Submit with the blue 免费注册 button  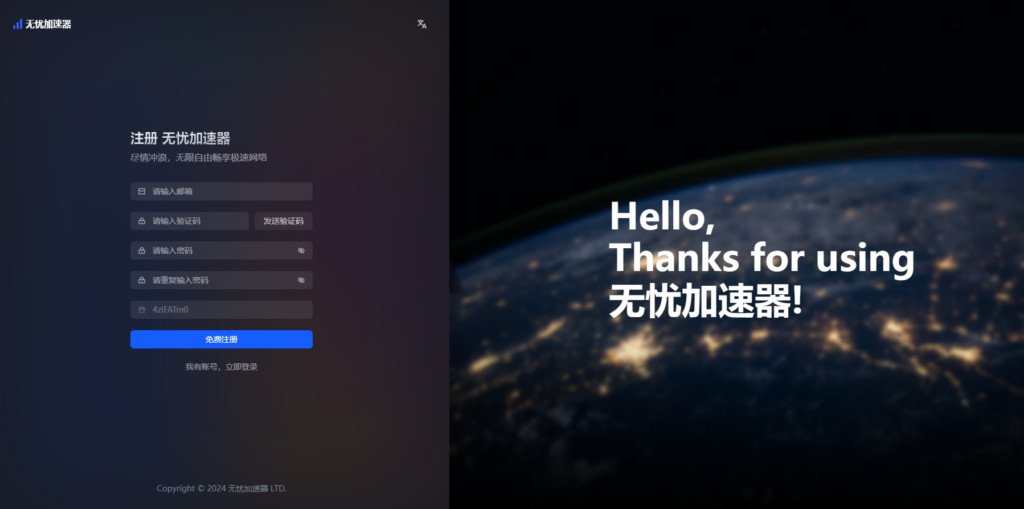coord(221,339)
